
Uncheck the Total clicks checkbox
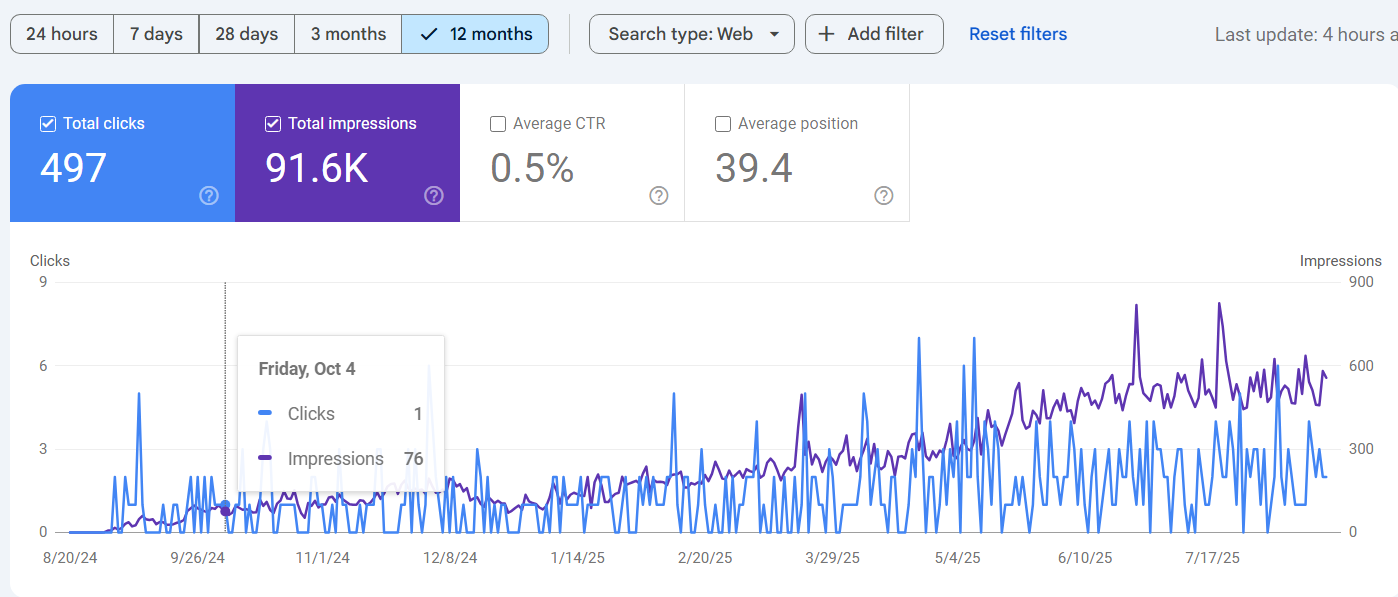[x=48, y=124]
